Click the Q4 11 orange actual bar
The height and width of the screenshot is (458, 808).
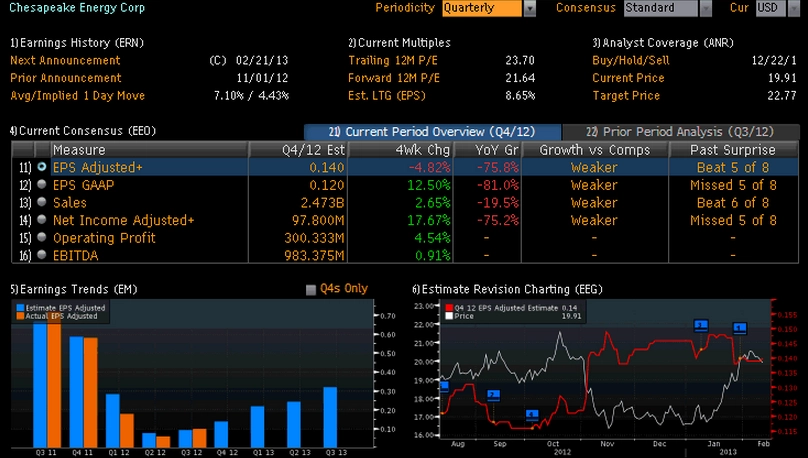coord(91,393)
